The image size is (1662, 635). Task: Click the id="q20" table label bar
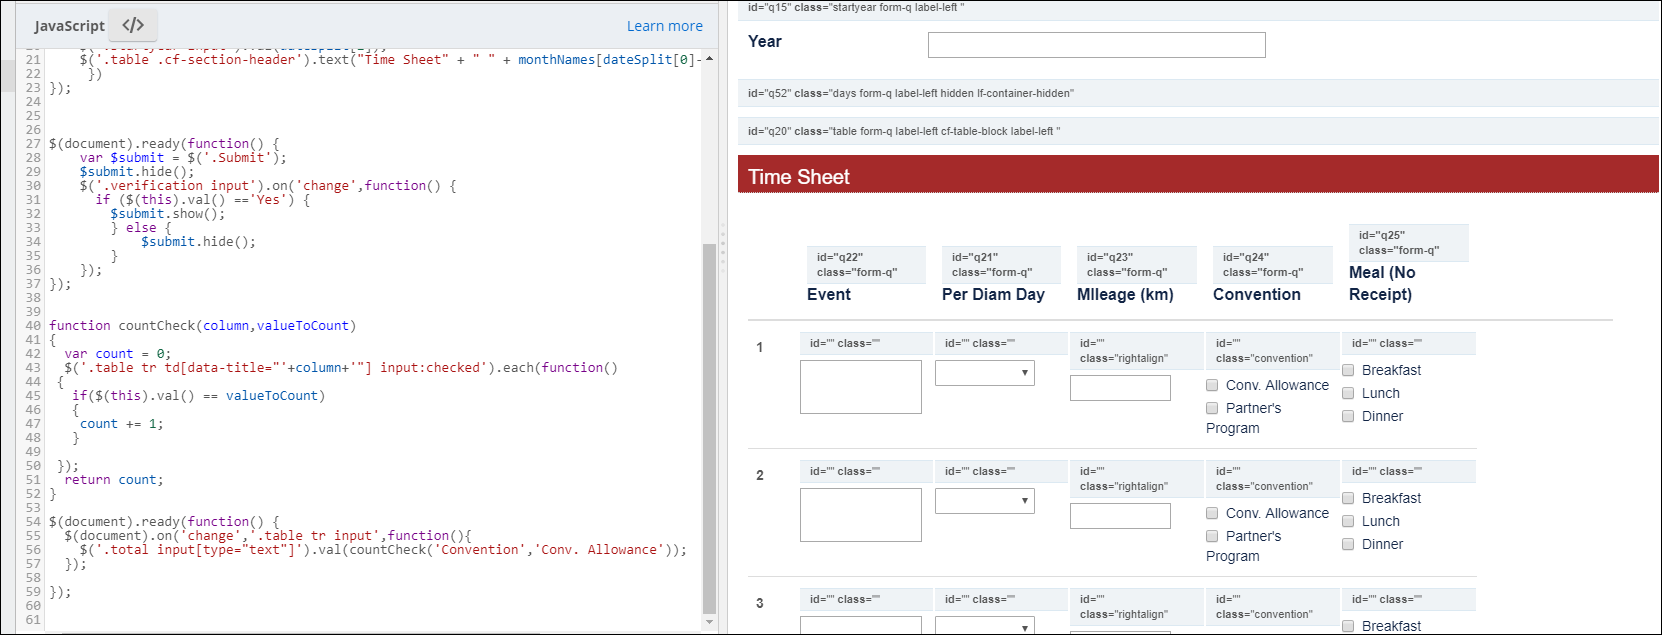tap(1198, 131)
